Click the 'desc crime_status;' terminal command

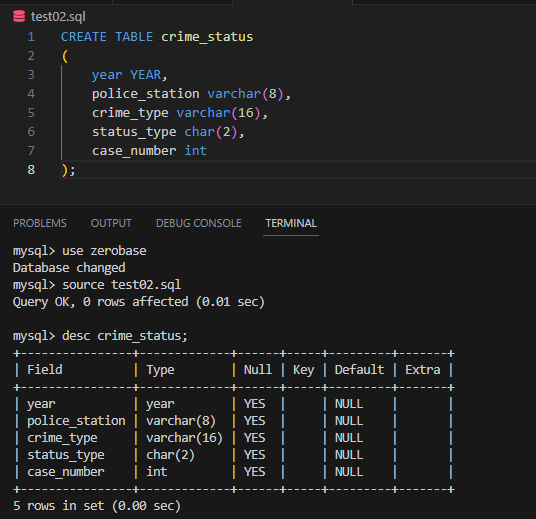pyautogui.click(x=125, y=336)
